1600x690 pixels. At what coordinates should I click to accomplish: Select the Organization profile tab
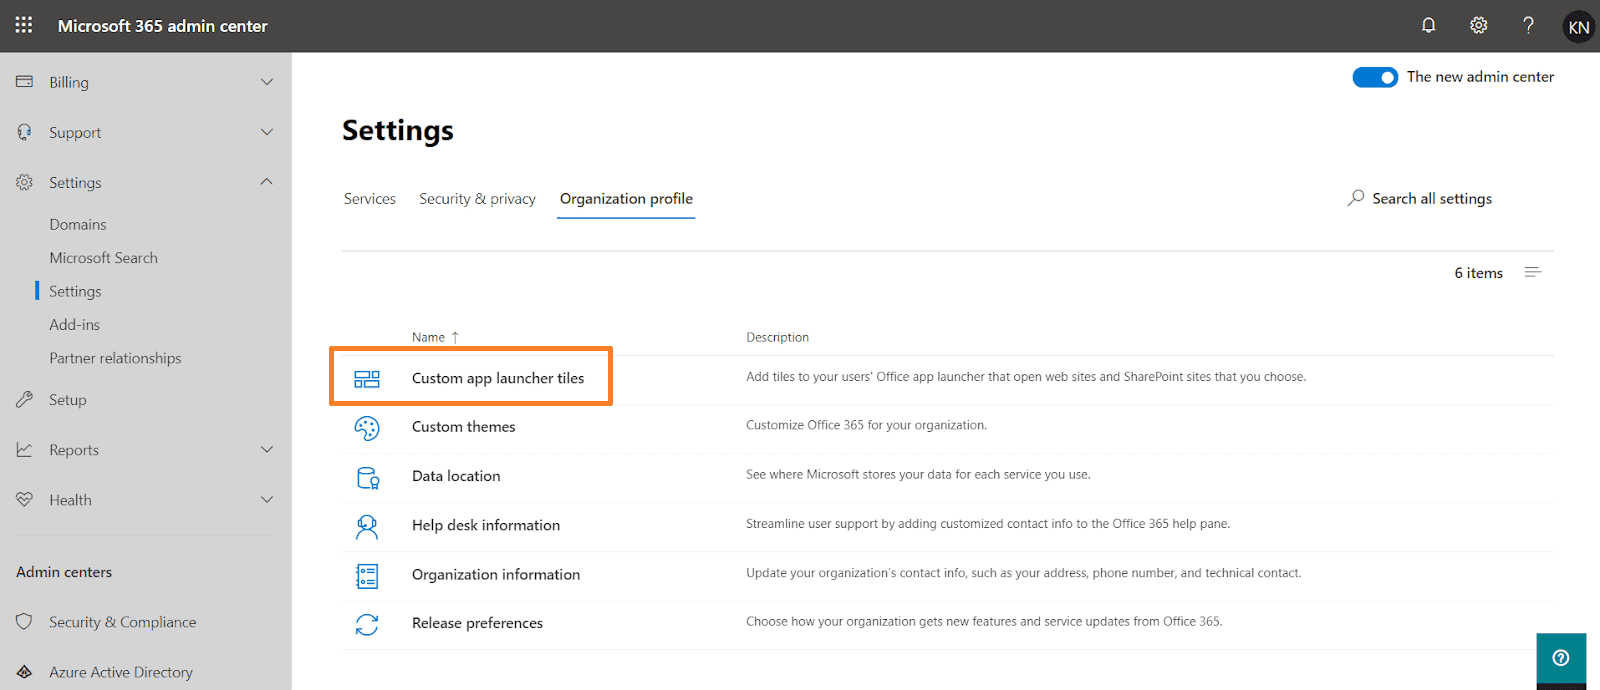(626, 199)
